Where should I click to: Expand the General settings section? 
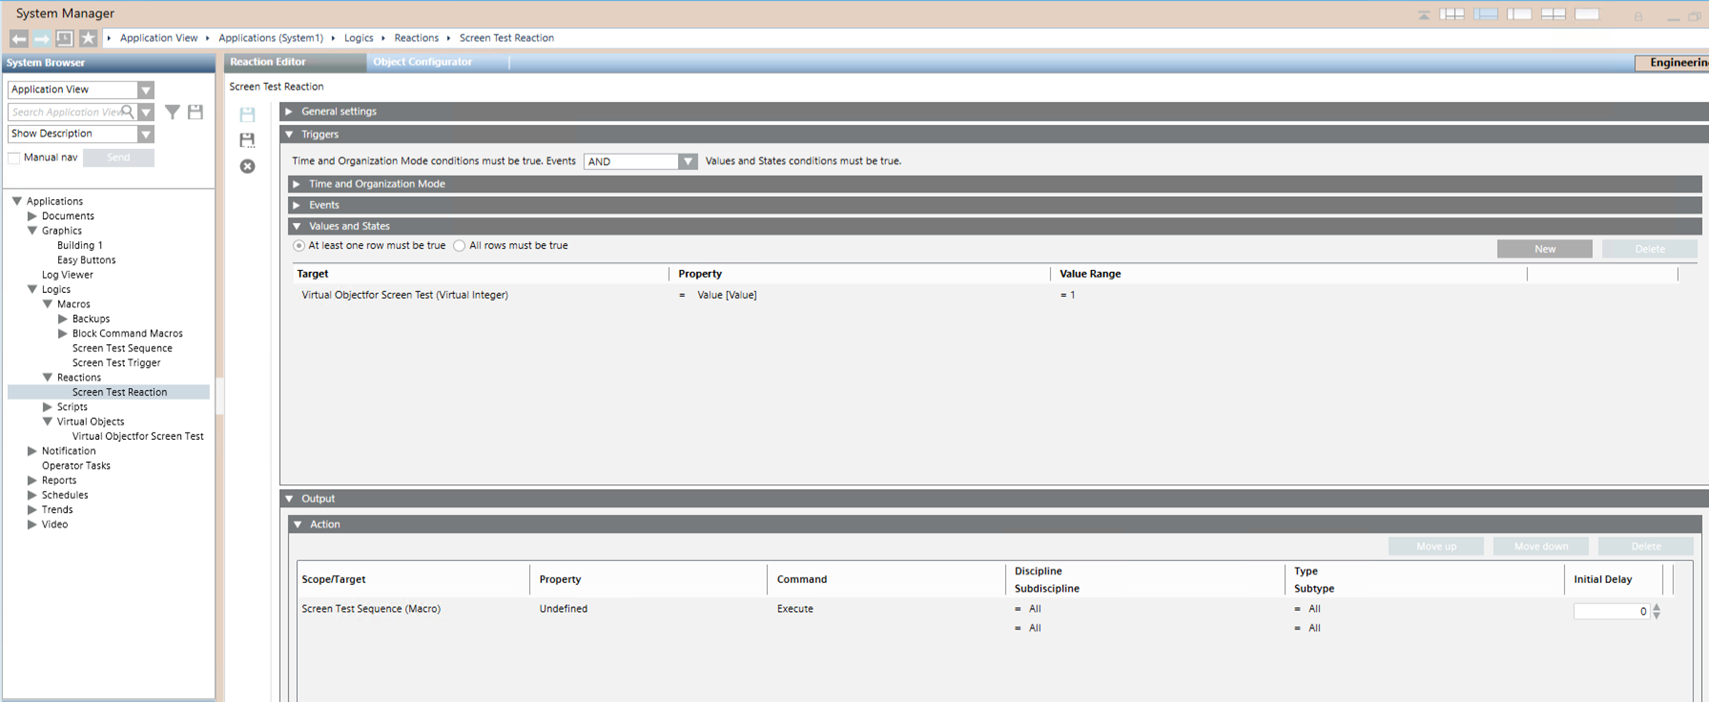coord(289,111)
